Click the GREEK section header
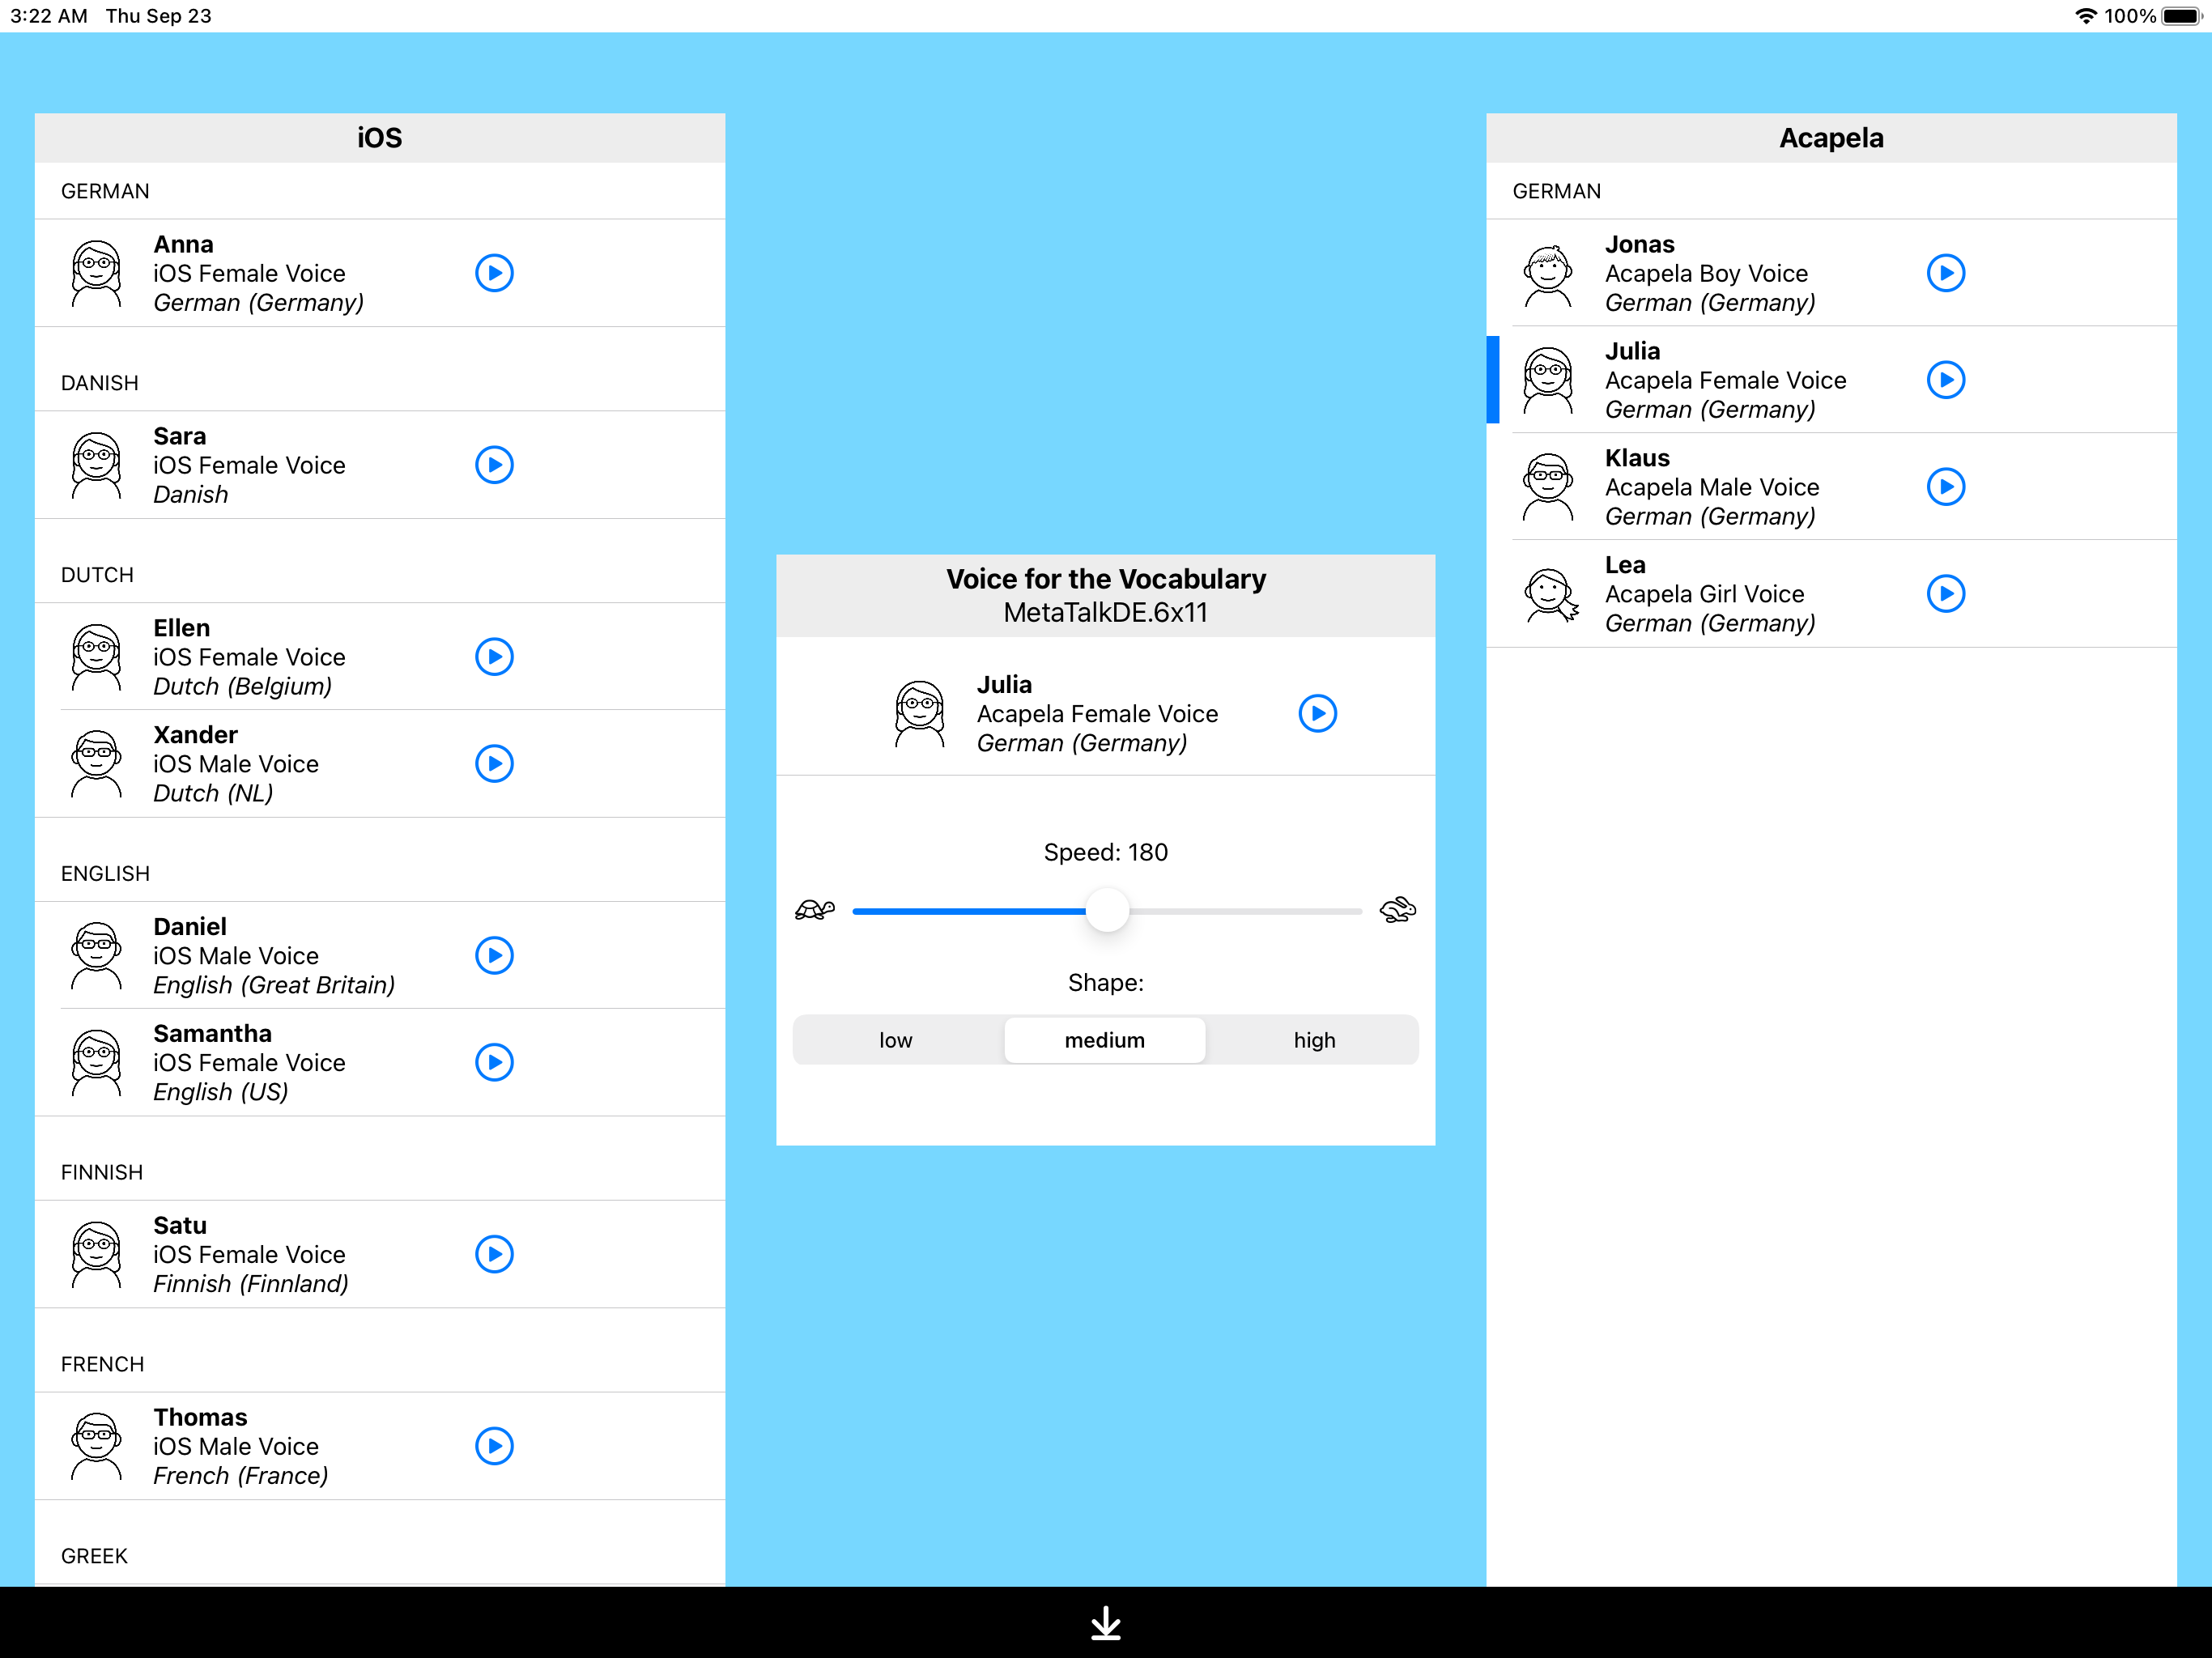Image resolution: width=2212 pixels, height=1658 pixels. pyautogui.click(x=94, y=1556)
